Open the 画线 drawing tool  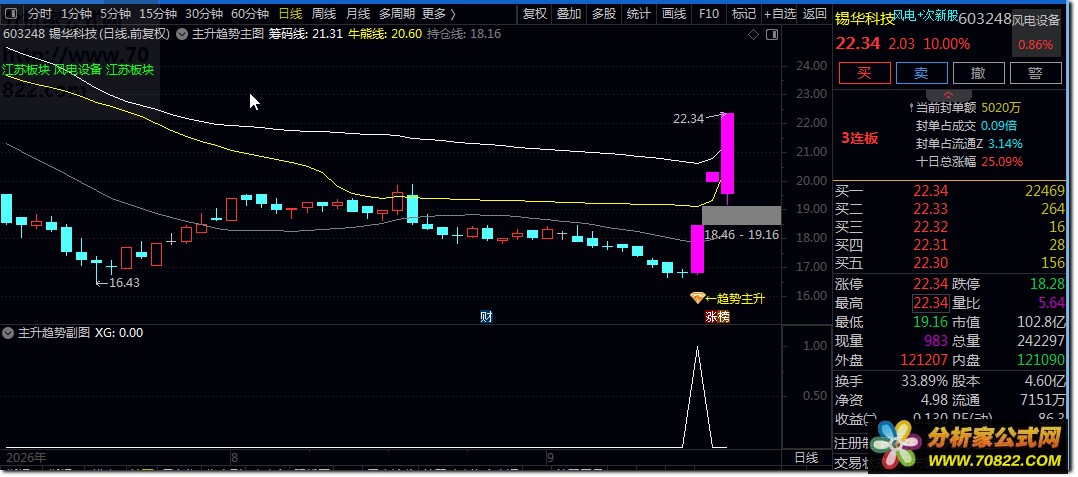(674, 14)
